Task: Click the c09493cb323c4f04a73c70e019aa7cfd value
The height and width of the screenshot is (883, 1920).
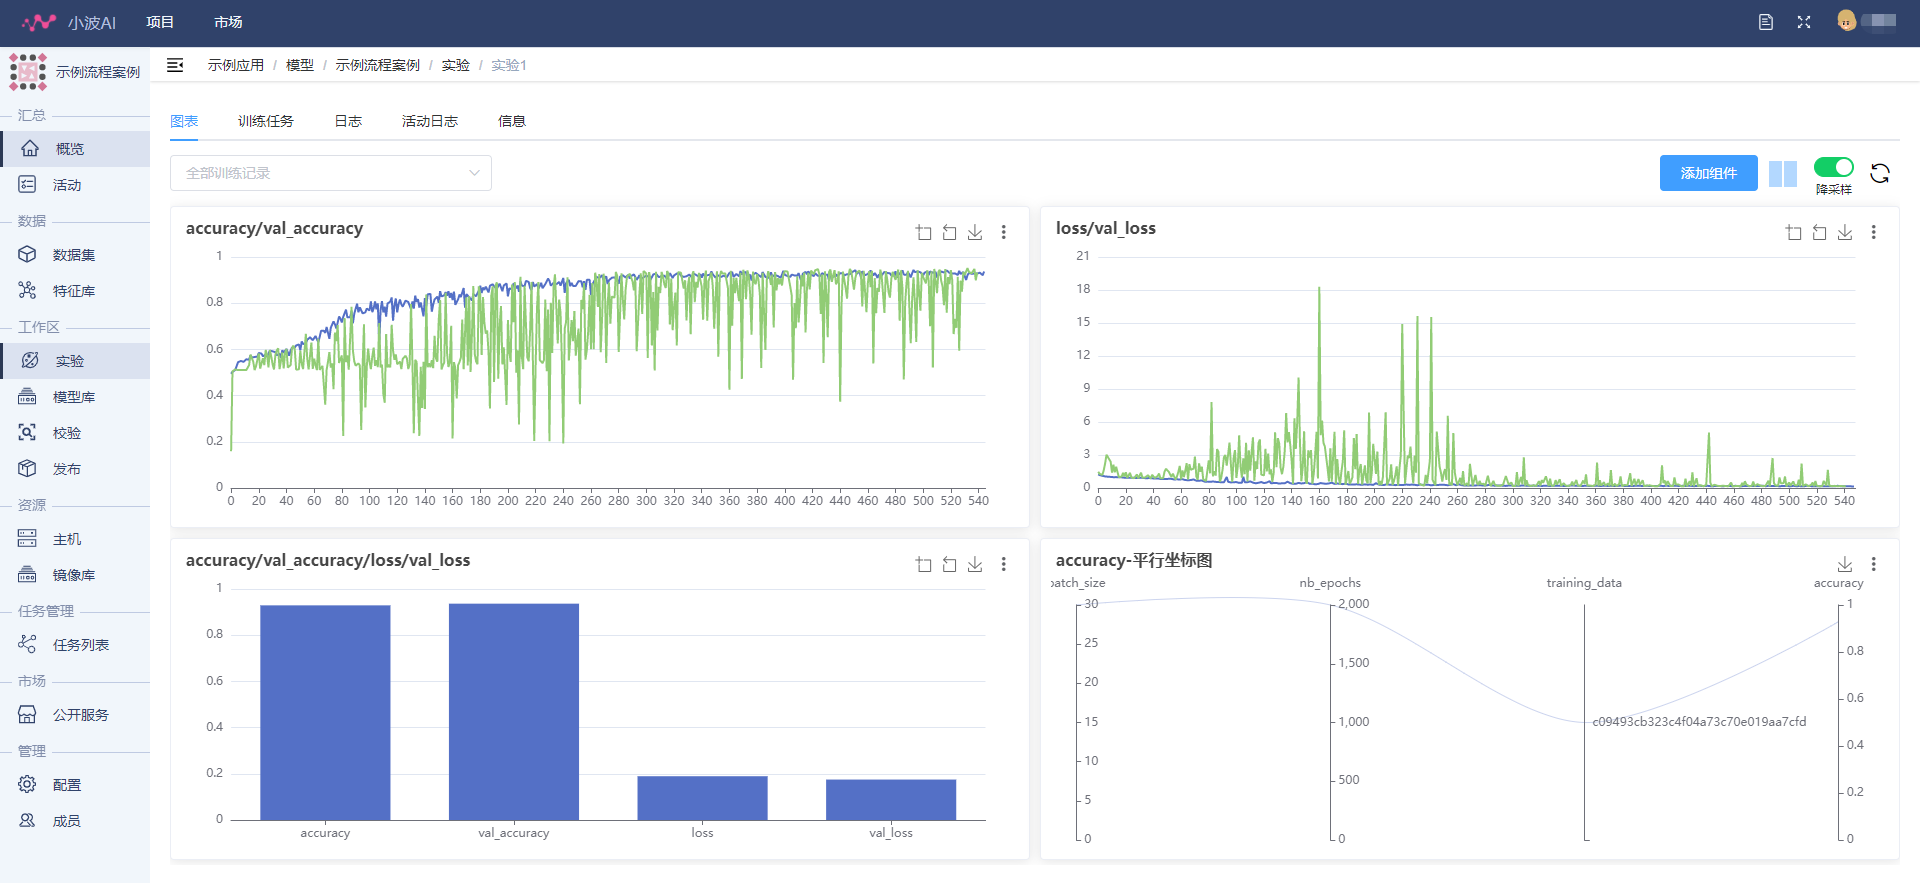Action: tap(1700, 722)
